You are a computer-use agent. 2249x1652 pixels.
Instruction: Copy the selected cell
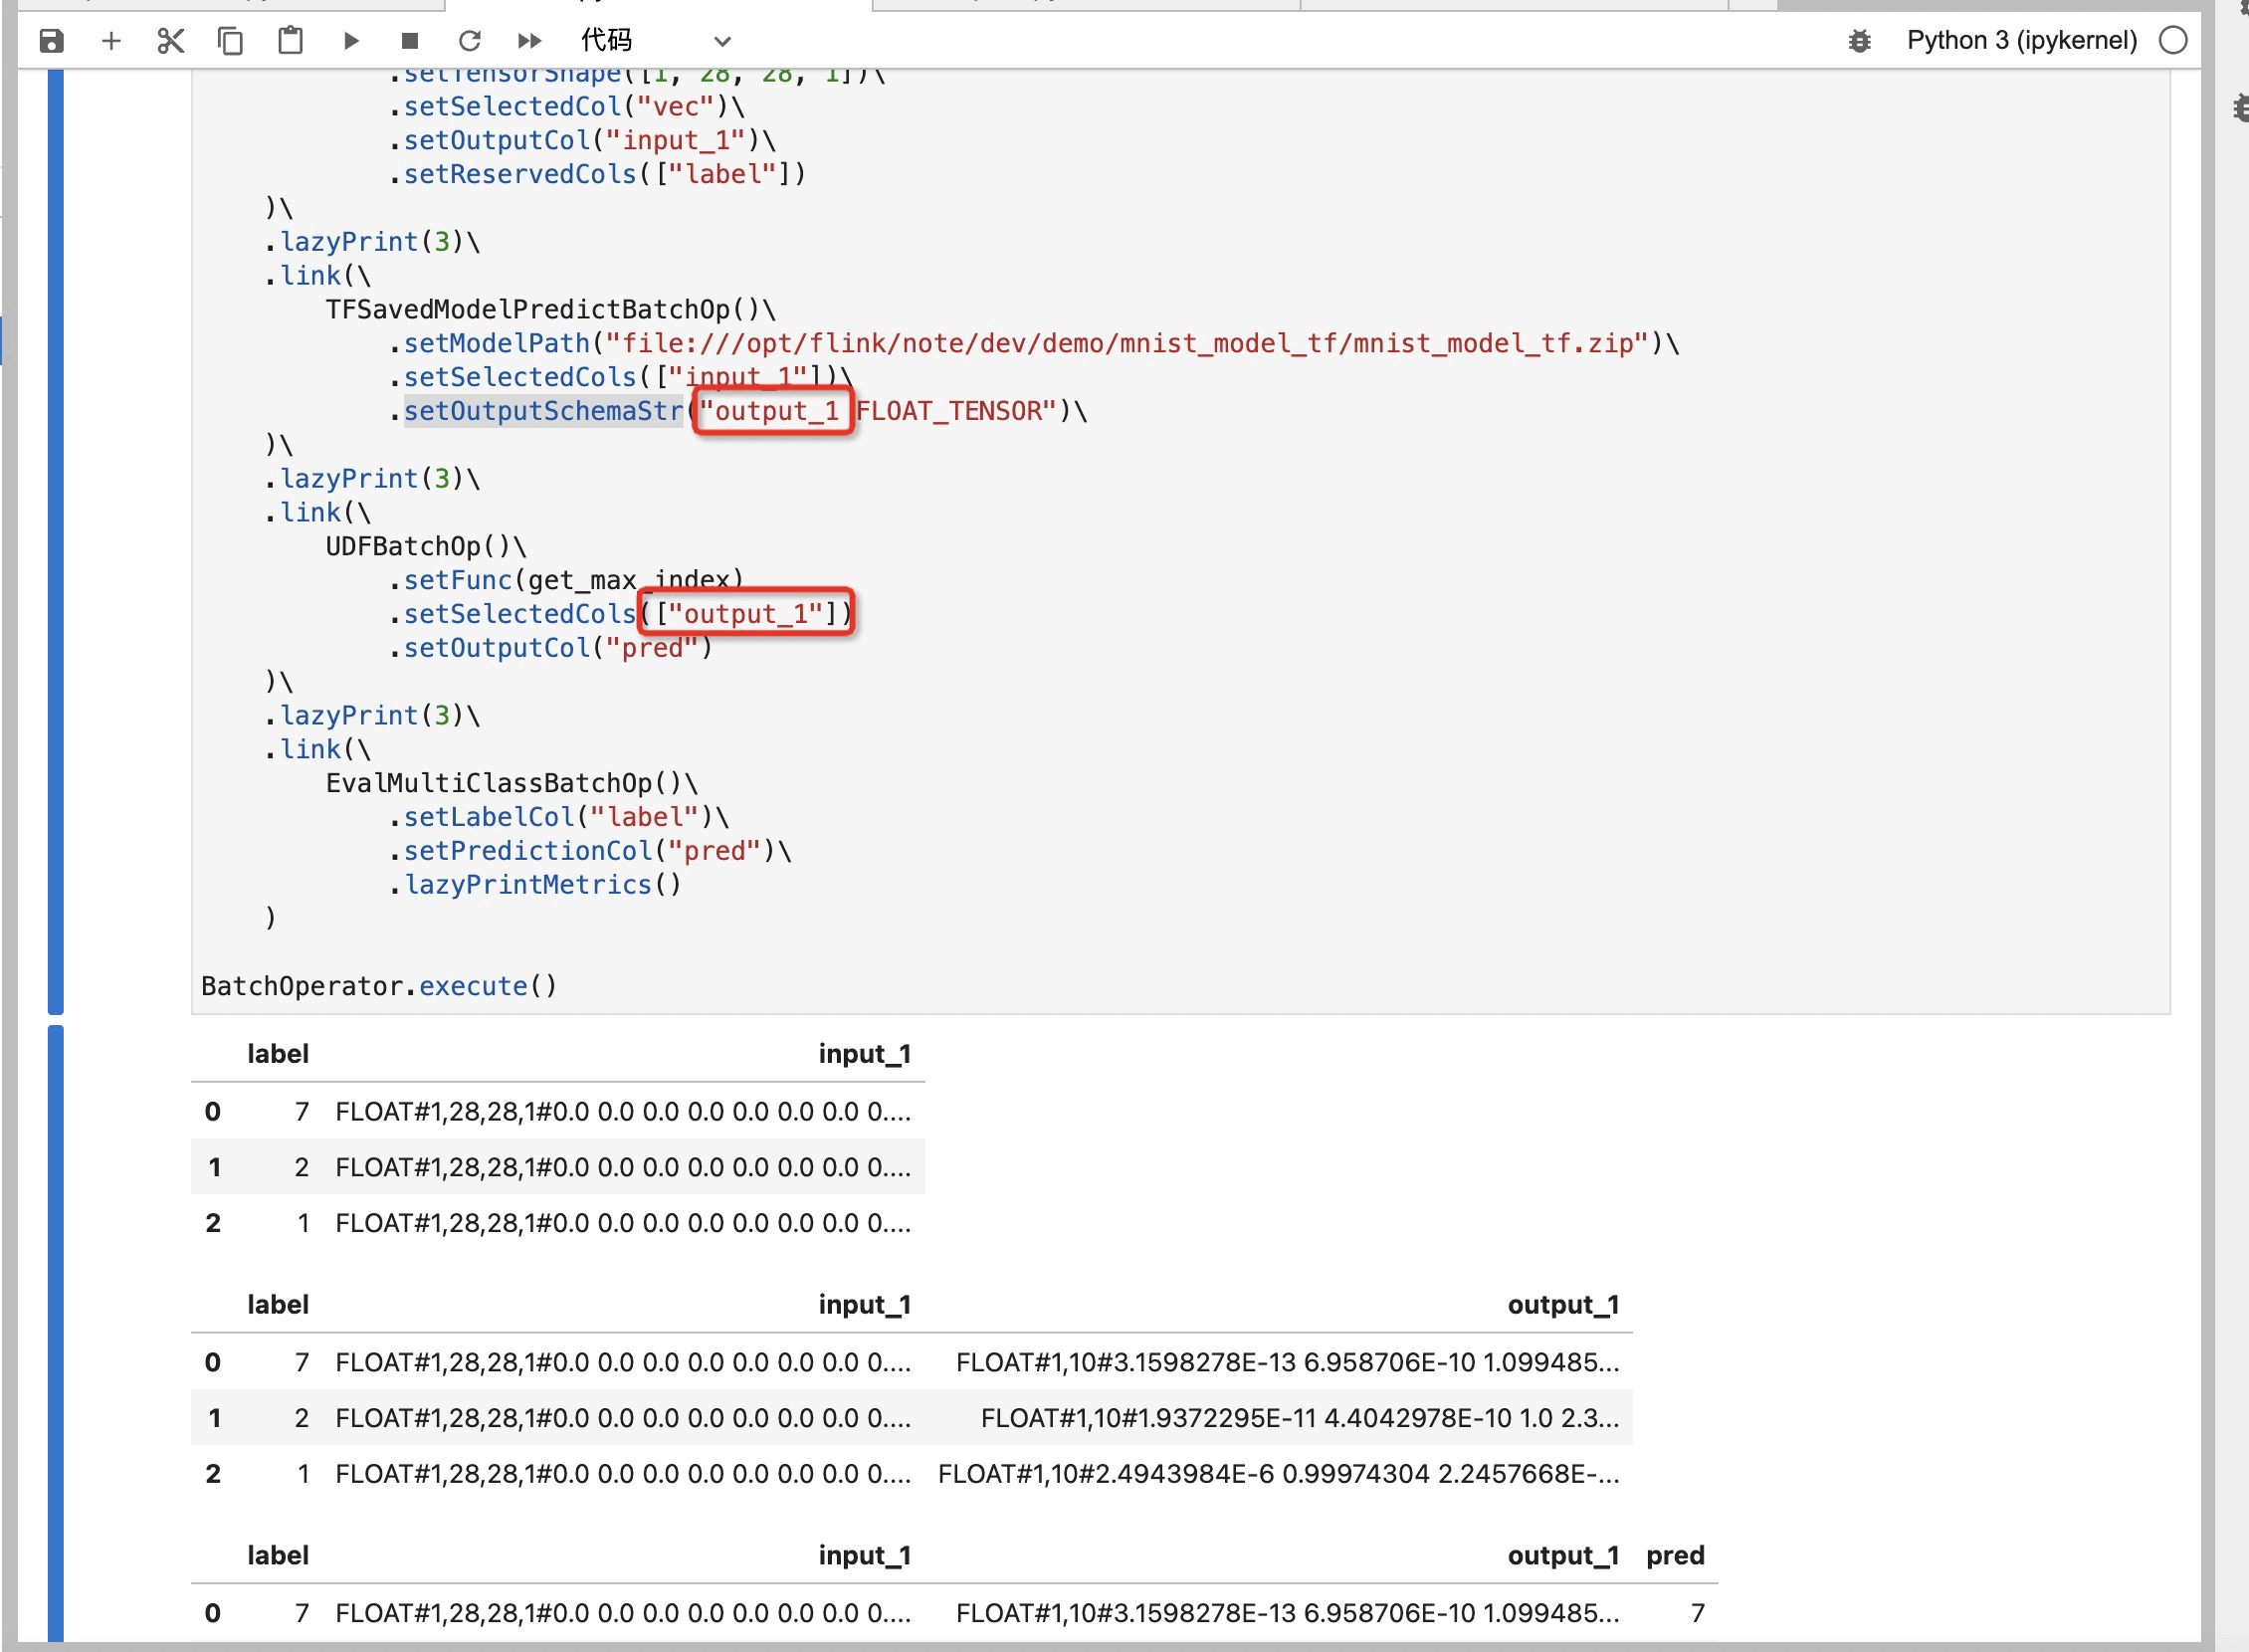(230, 41)
